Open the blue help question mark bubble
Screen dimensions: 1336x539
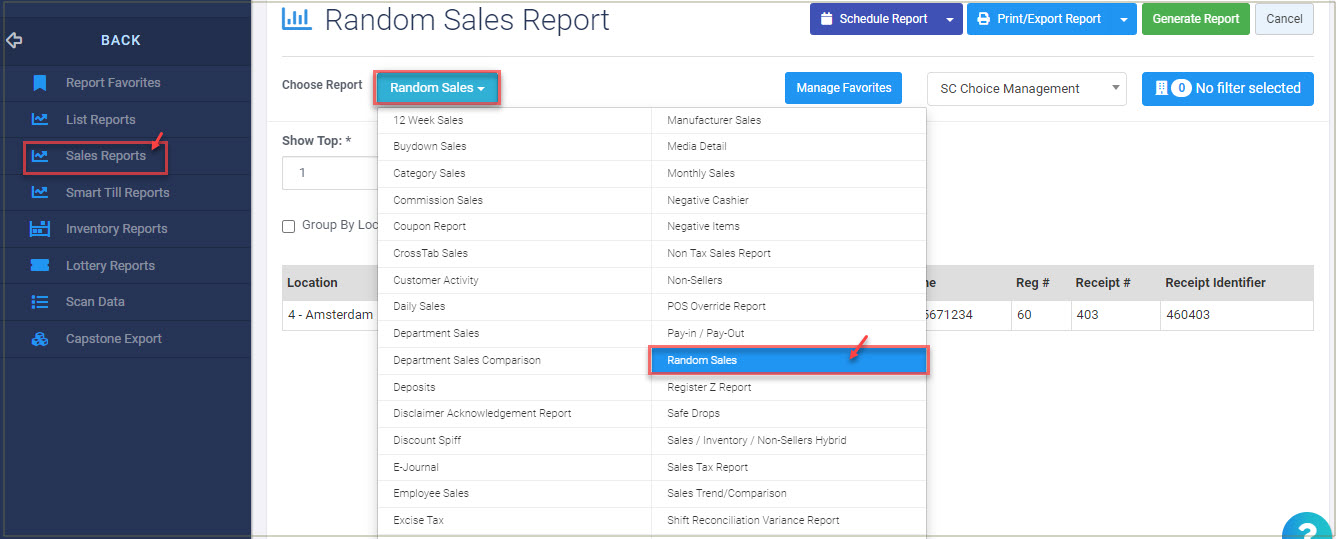[x=1307, y=527]
